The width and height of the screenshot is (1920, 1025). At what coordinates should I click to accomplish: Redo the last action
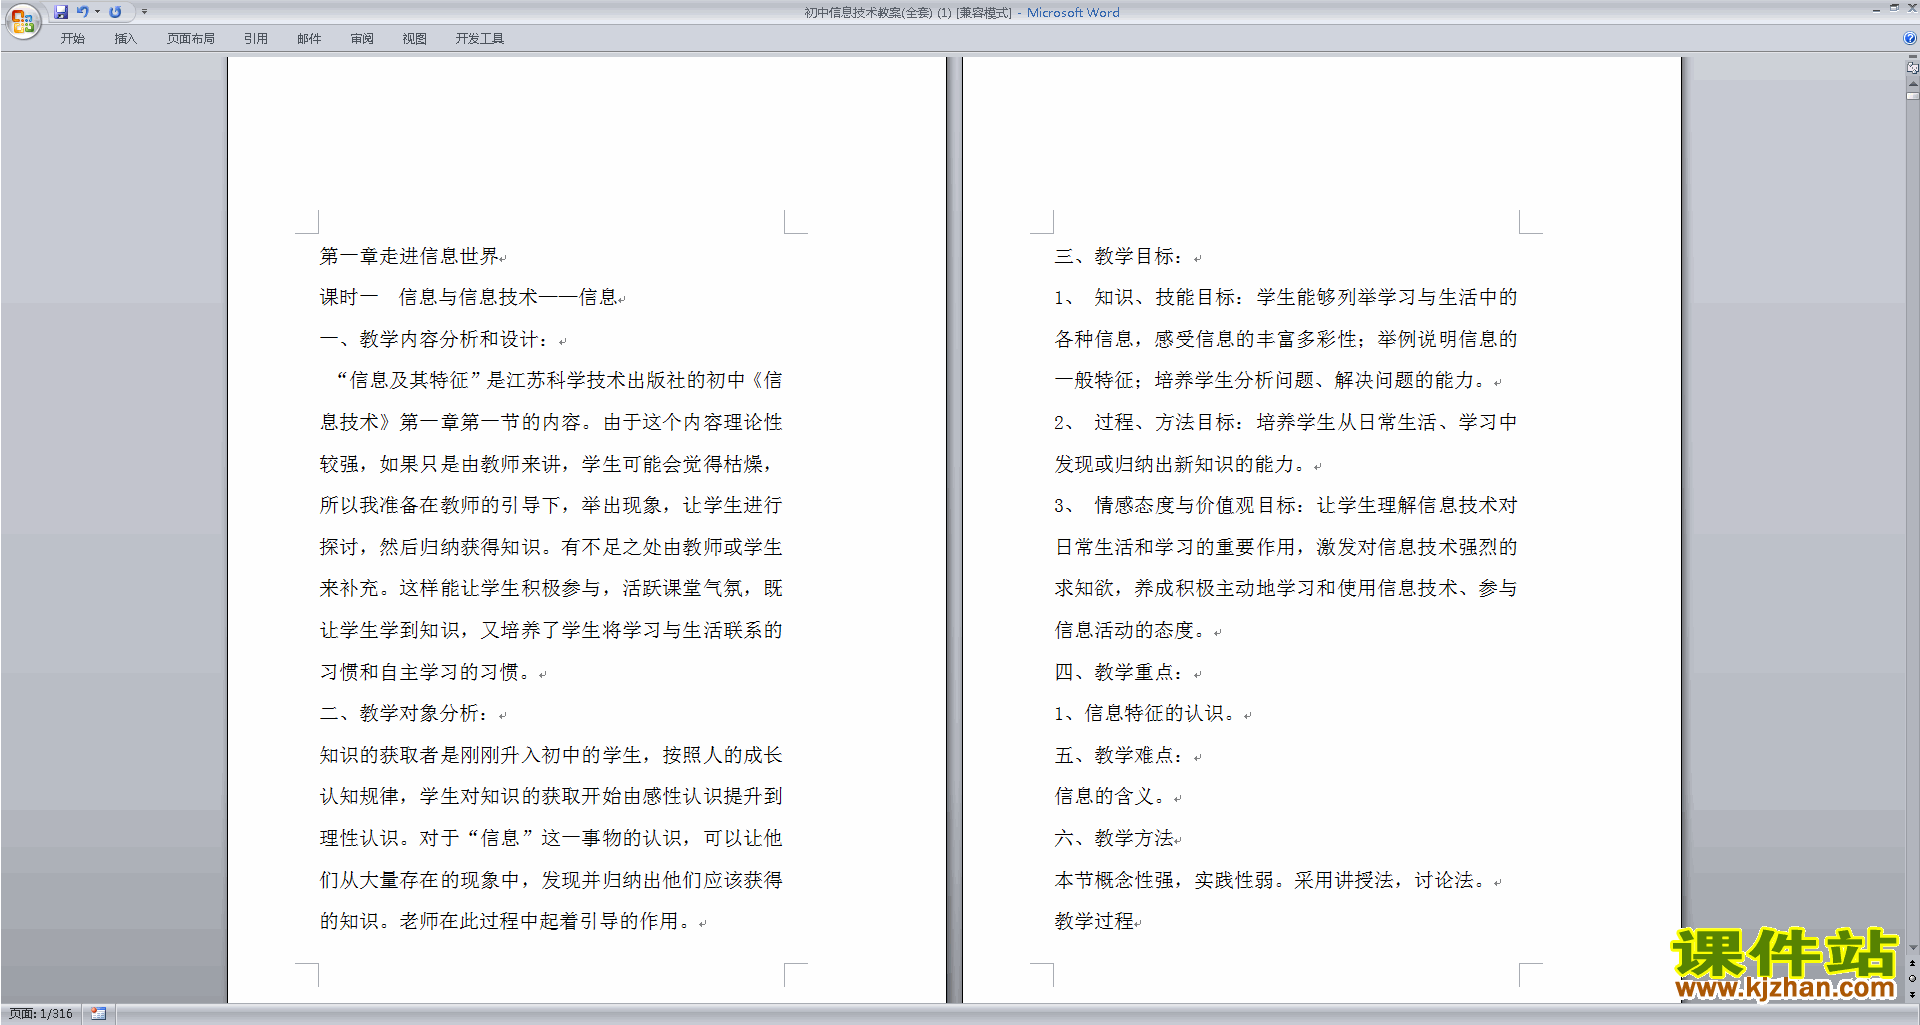tap(115, 12)
